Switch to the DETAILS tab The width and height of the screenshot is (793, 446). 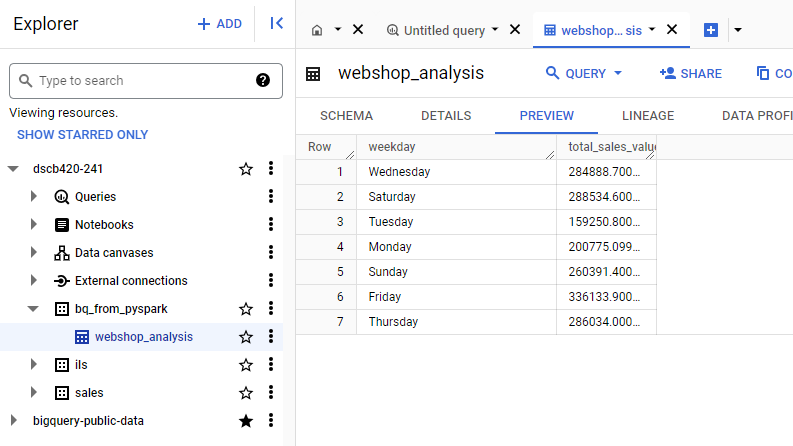(446, 116)
